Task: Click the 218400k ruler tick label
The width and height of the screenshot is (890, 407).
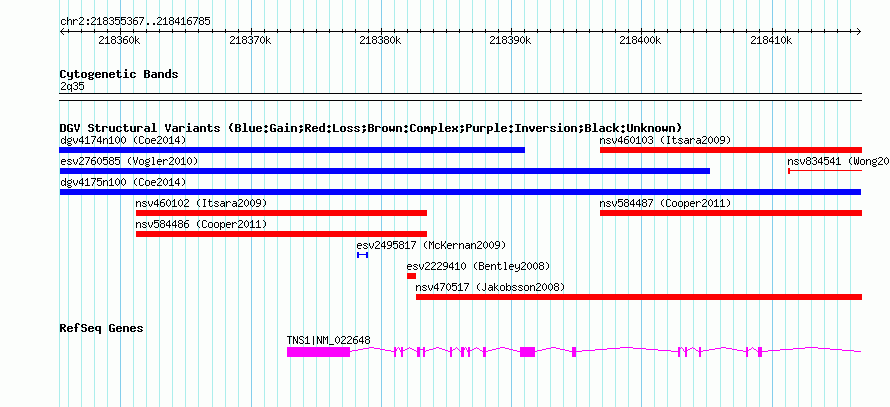Action: click(641, 40)
